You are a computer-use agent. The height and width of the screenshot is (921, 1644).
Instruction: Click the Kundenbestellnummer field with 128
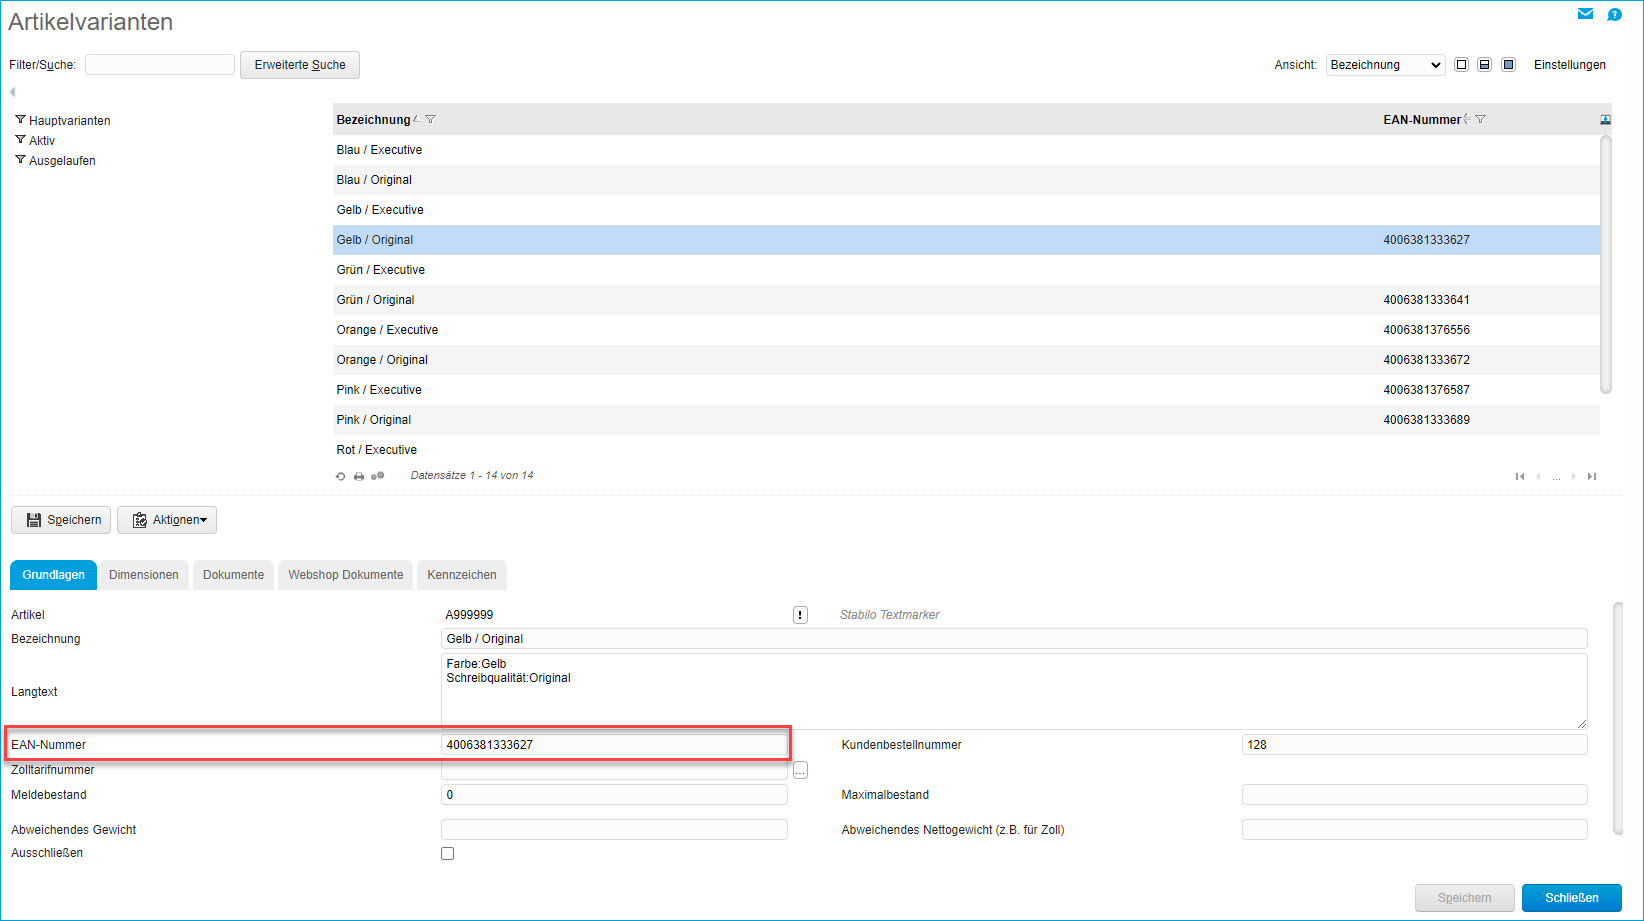(1415, 745)
